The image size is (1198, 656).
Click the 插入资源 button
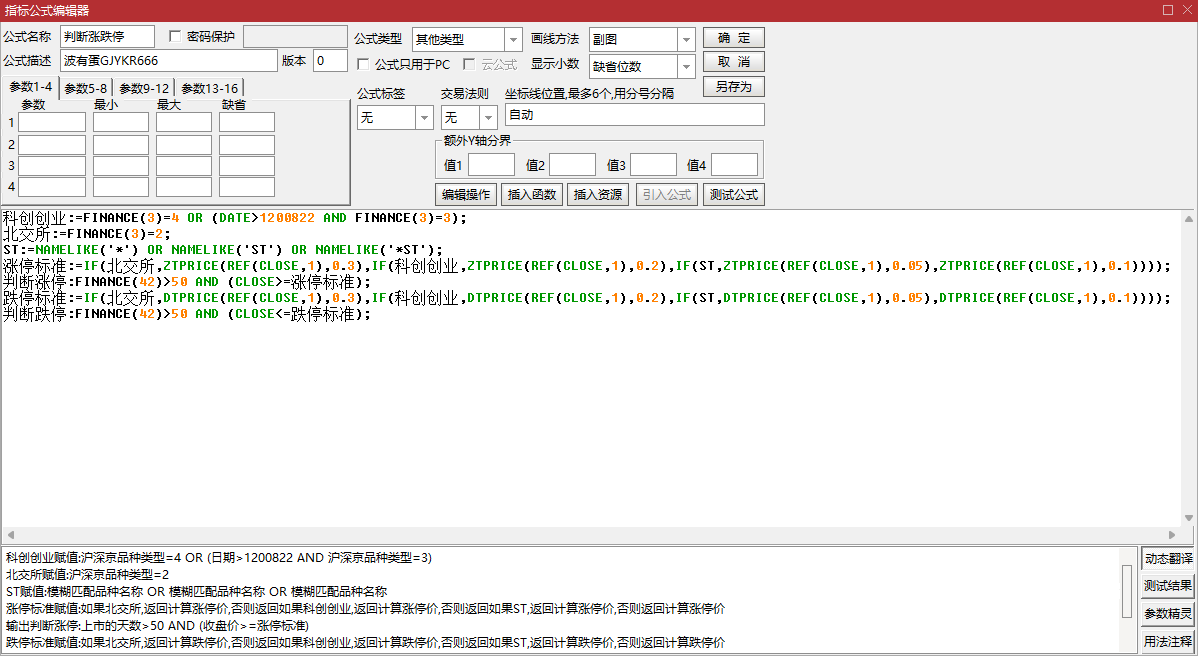tap(597, 195)
